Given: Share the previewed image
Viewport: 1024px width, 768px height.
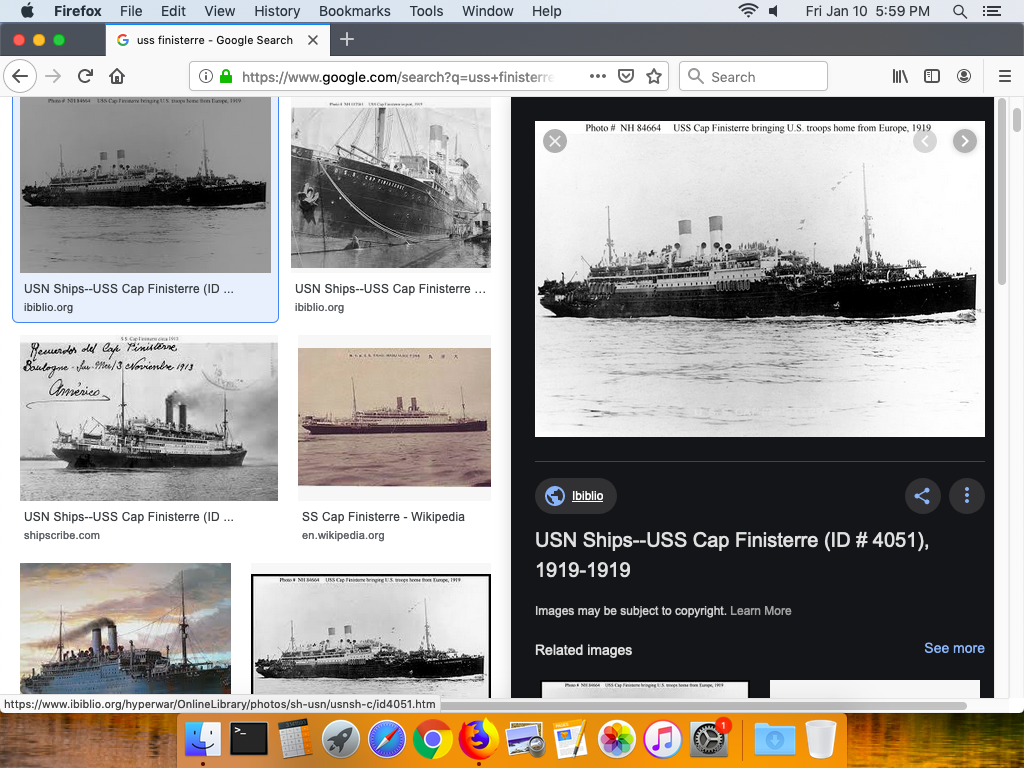Looking at the screenshot, I should (922, 496).
